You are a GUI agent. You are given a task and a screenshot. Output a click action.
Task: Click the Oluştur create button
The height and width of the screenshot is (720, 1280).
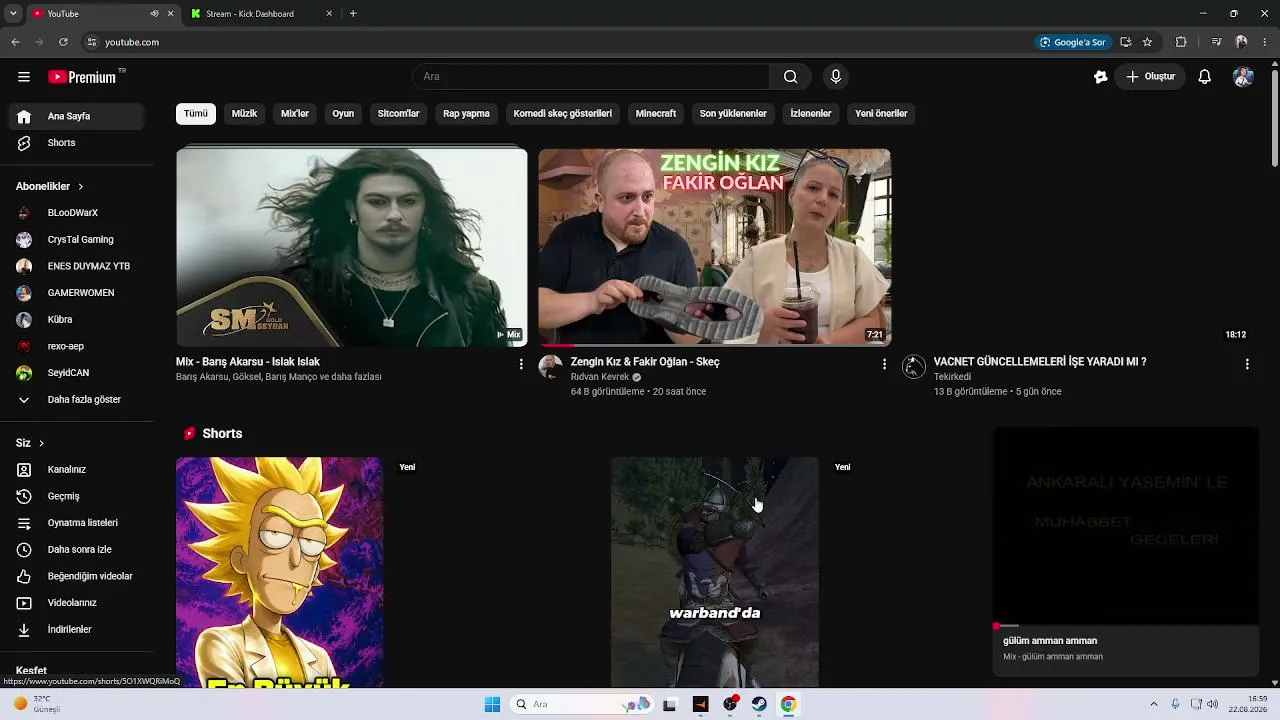1150,77
